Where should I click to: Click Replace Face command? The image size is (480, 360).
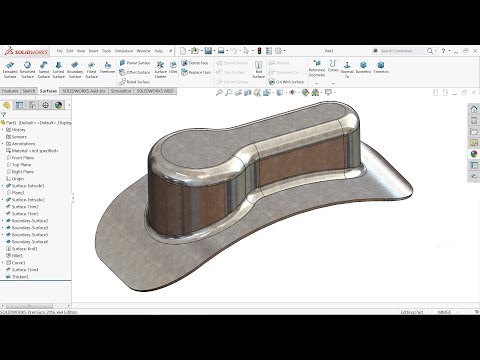196,72
